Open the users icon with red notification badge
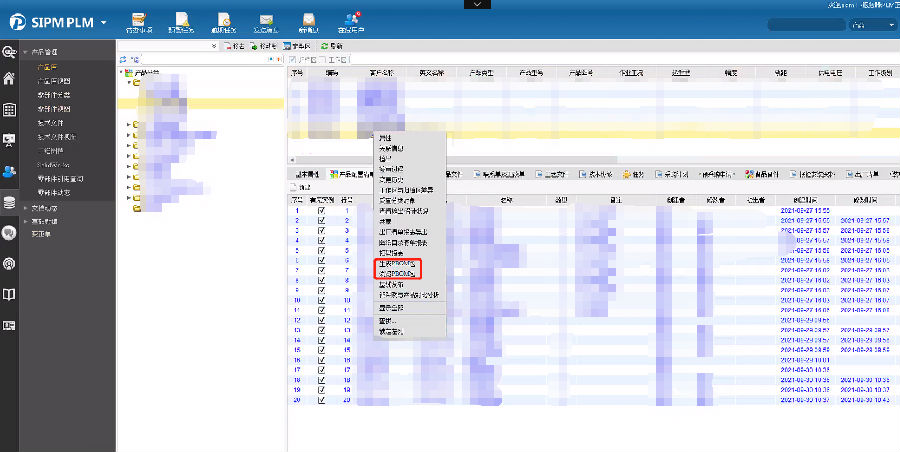Viewport: 900px width, 452px height. pyautogui.click(x=351, y=19)
